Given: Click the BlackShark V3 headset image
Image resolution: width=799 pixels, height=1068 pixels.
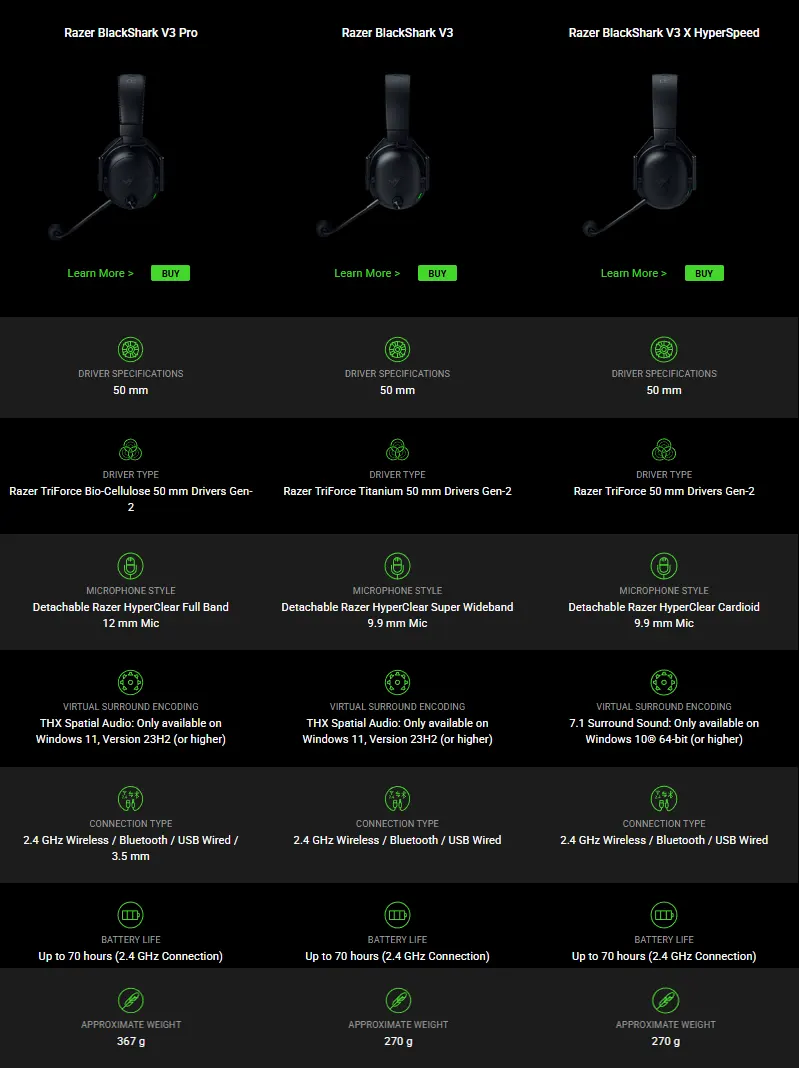Looking at the screenshot, I should pyautogui.click(x=375, y=157).
